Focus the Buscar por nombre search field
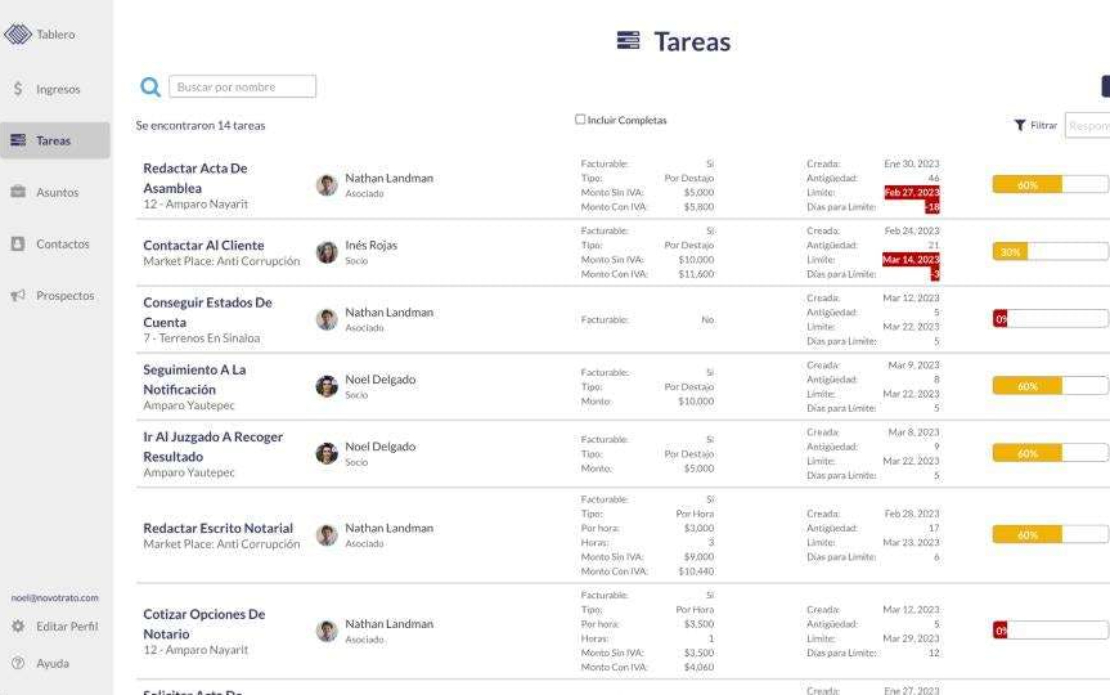This screenshot has height=695, width=1110. (242, 86)
